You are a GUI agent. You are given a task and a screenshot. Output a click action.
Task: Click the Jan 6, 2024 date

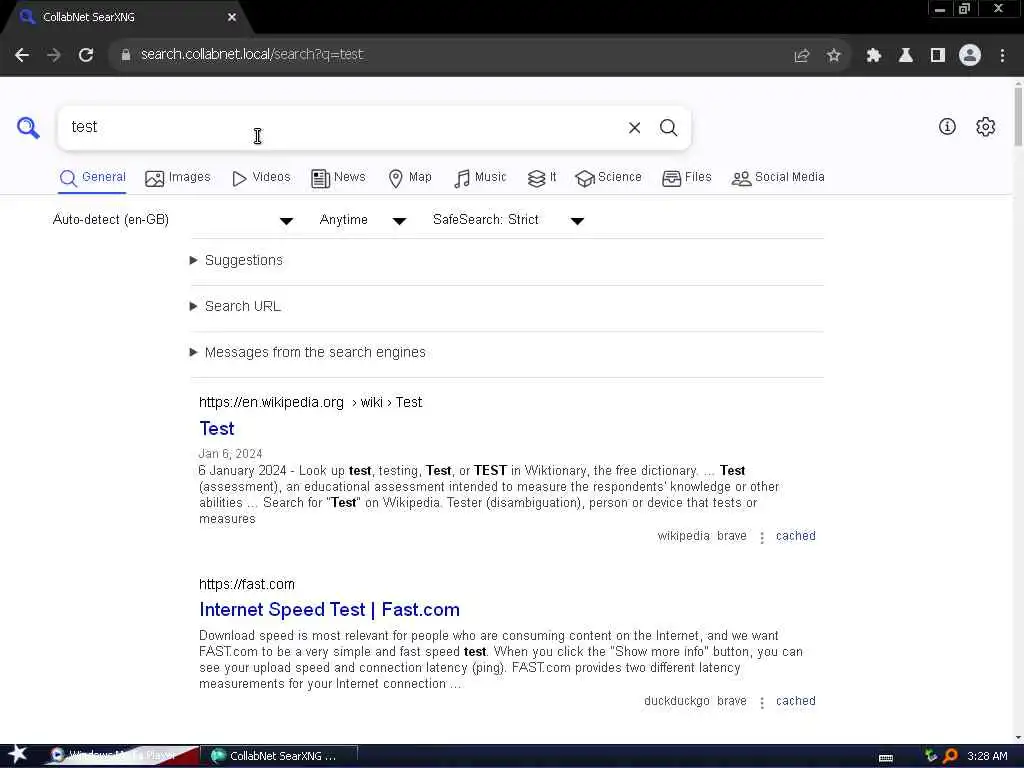[x=231, y=454]
